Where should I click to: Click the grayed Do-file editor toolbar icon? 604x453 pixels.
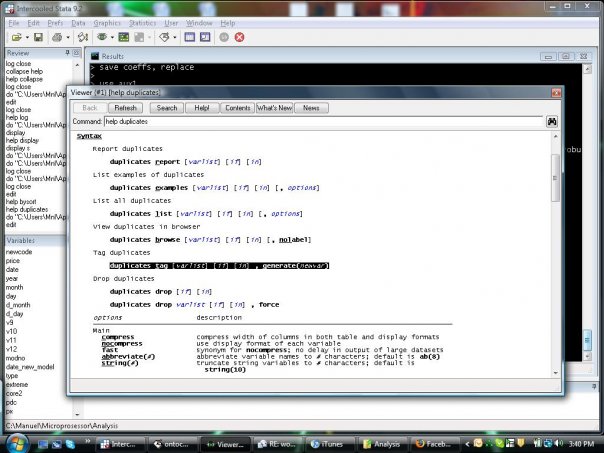(x=139, y=37)
